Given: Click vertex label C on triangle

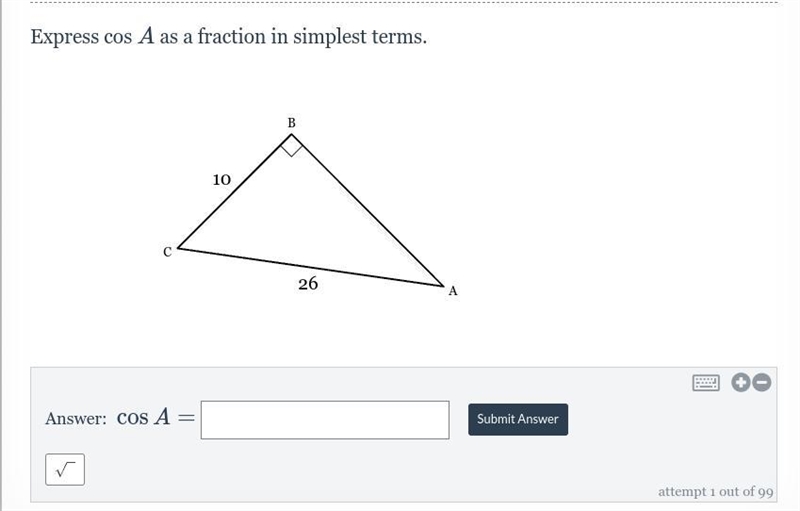Looking at the screenshot, I should [x=167, y=252].
